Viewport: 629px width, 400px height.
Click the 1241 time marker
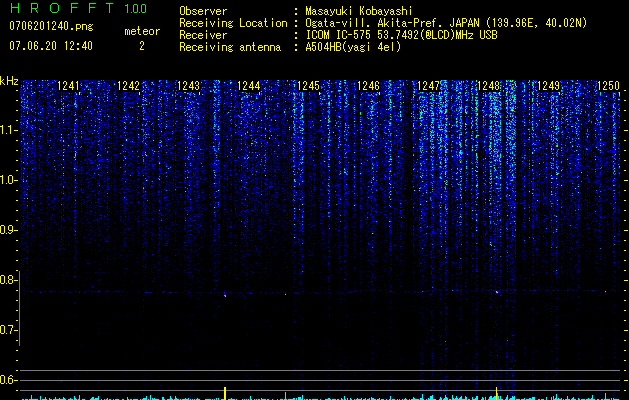68,85
